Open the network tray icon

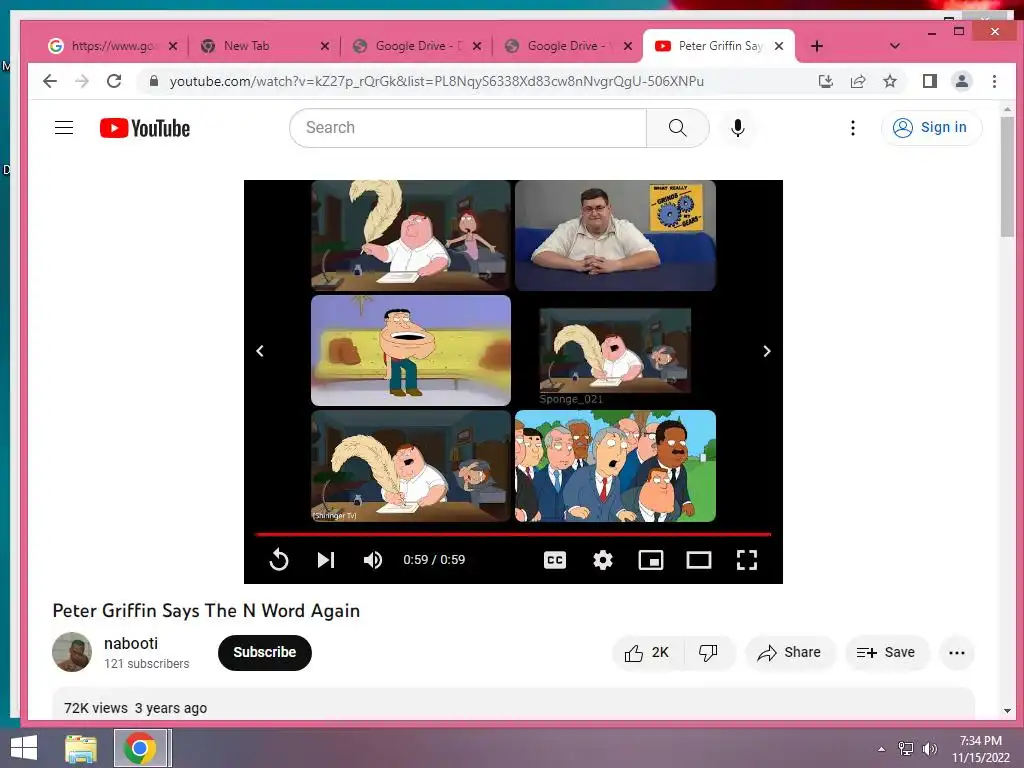(x=906, y=749)
